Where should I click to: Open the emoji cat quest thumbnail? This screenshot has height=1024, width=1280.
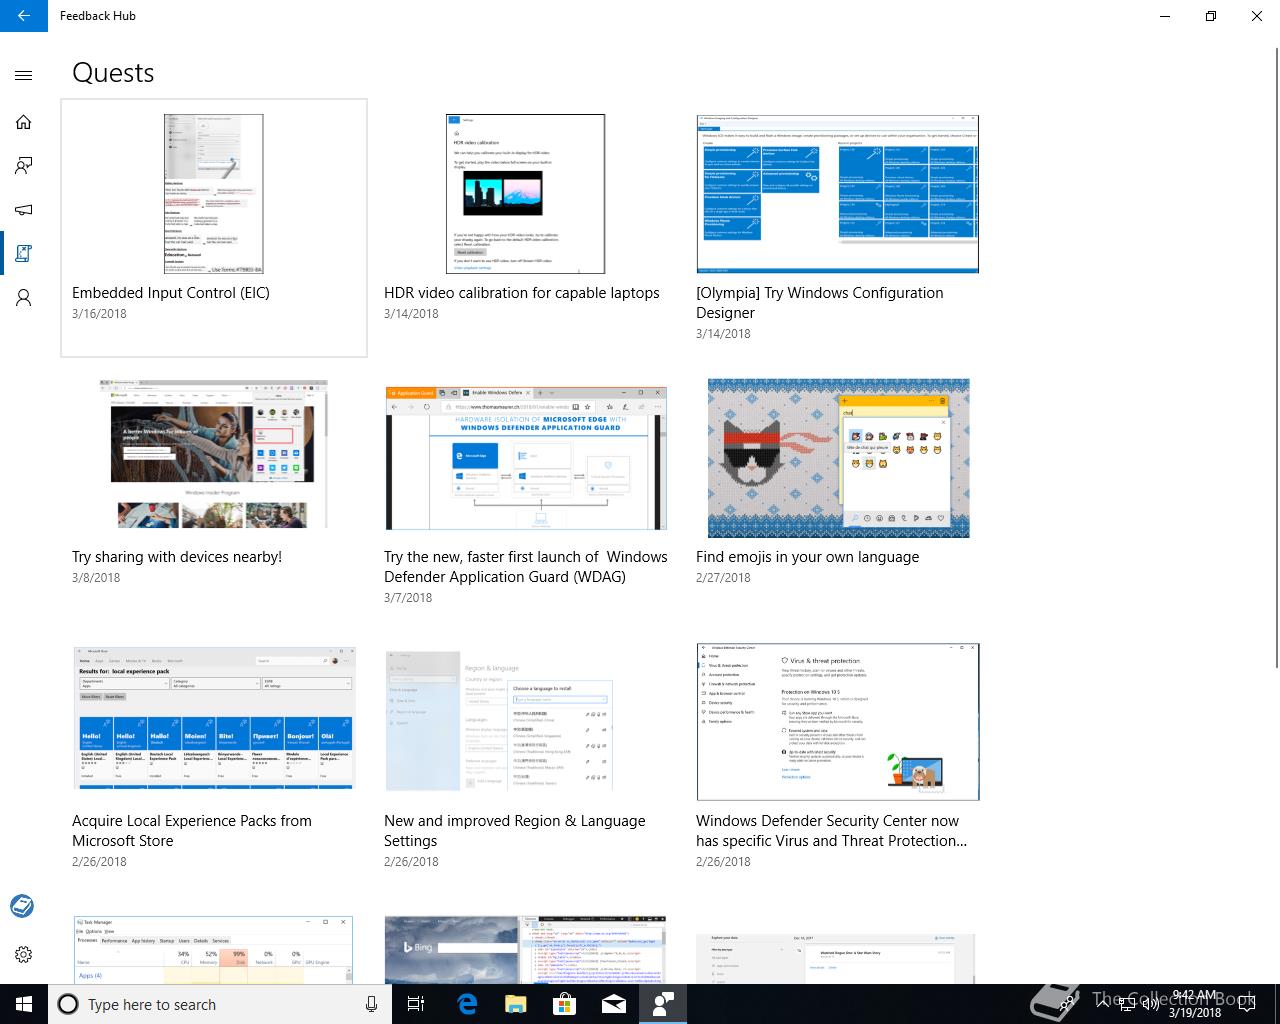838,458
